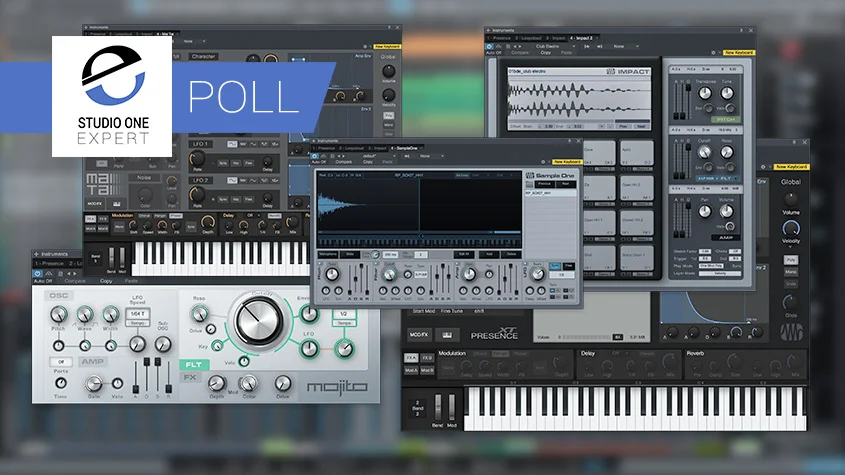Viewport: 845px width, 475px height.
Task: Open Sample One filter Type dropdown
Action: [x=420, y=274]
